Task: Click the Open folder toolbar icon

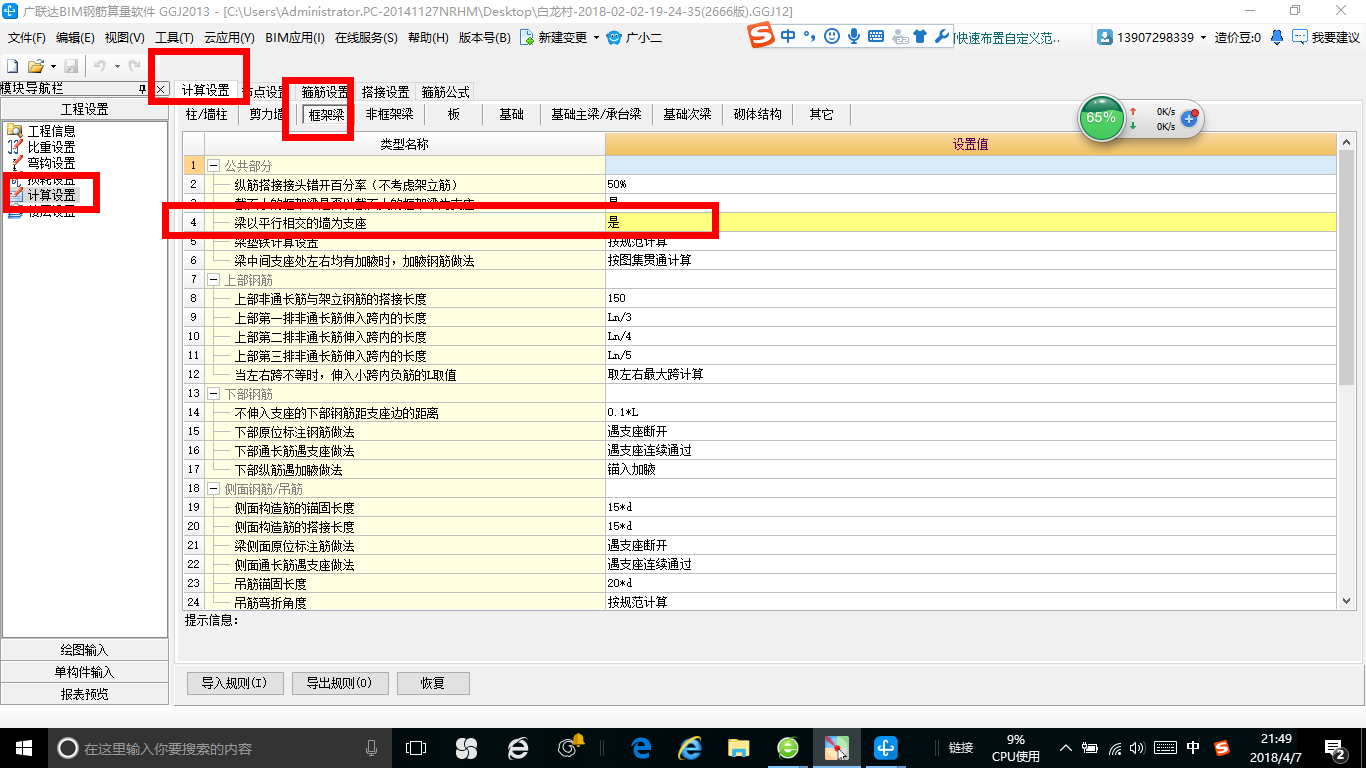Action: (35, 65)
